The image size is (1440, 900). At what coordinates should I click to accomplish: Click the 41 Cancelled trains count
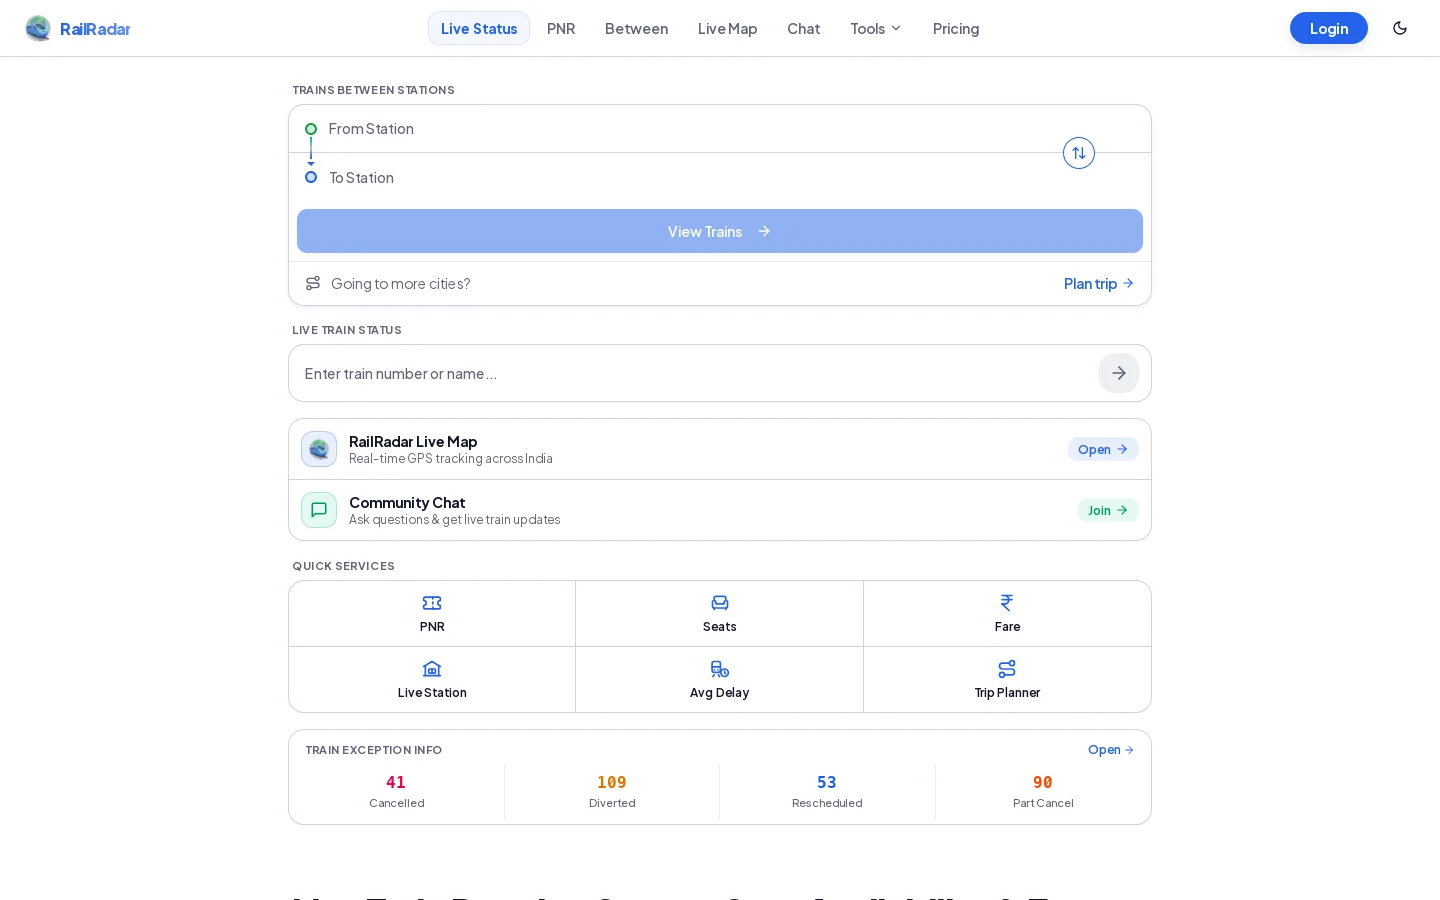click(x=397, y=791)
